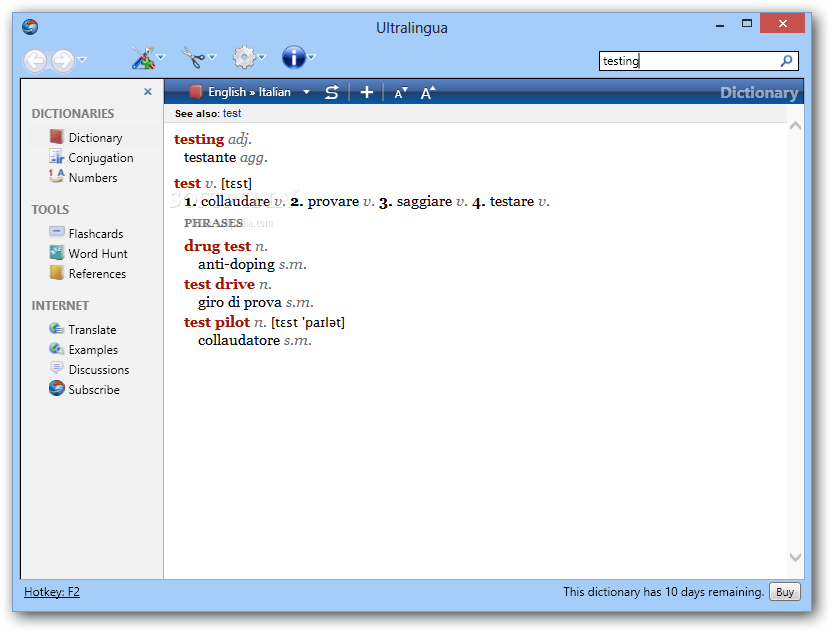Click the Conjugation sidebar icon

pyautogui.click(x=56, y=156)
